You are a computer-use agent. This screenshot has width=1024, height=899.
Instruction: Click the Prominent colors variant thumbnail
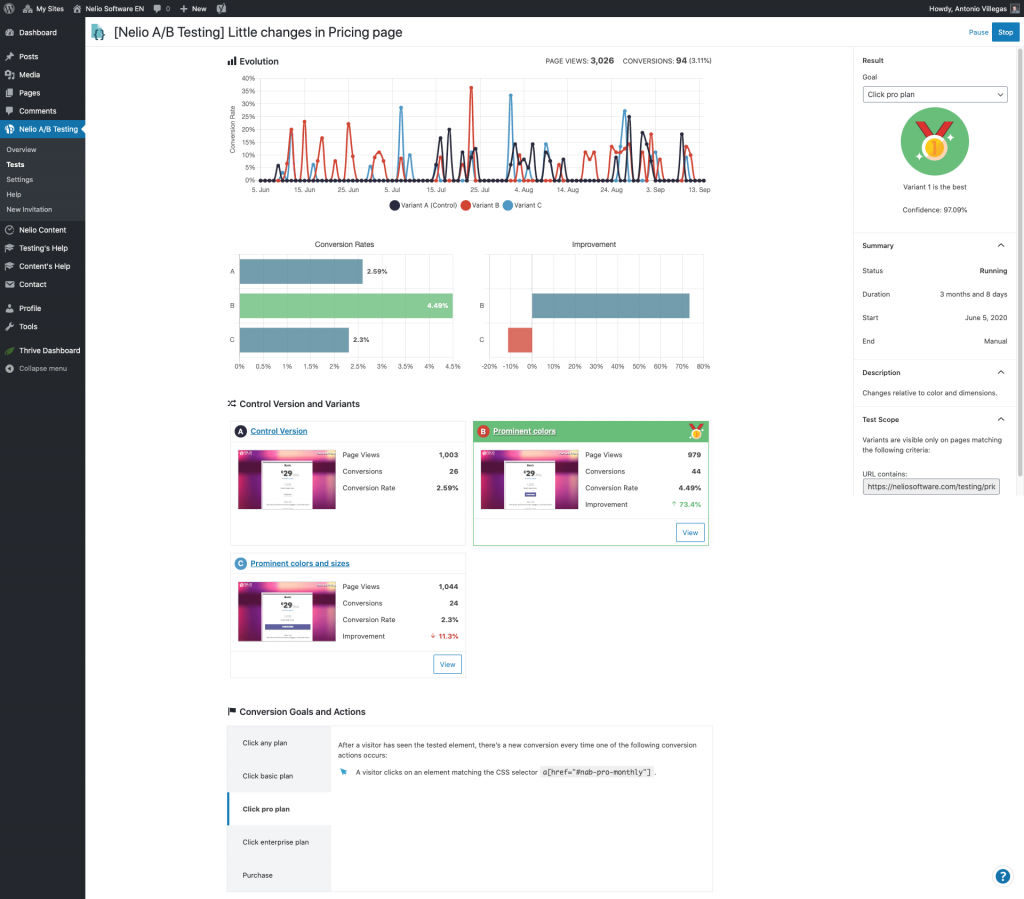pyautogui.click(x=530, y=480)
